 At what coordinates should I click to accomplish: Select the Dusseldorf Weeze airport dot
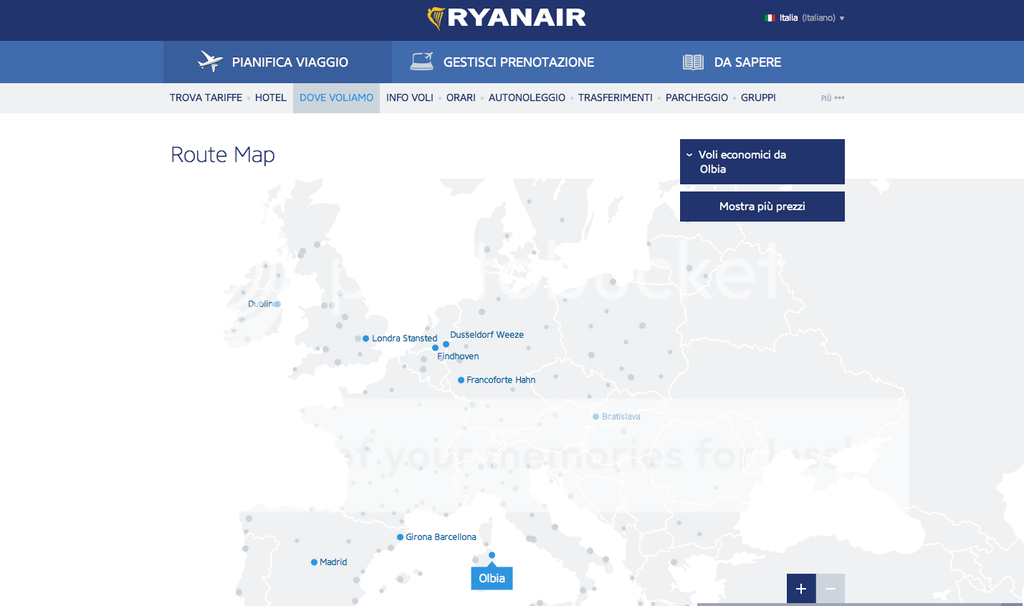click(x=446, y=344)
